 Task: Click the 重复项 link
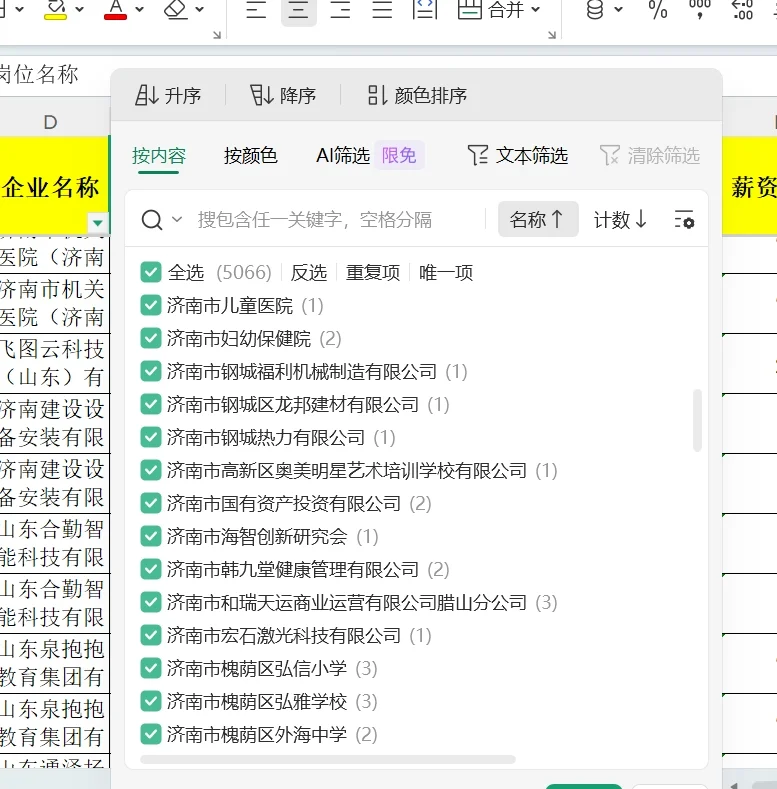(373, 272)
